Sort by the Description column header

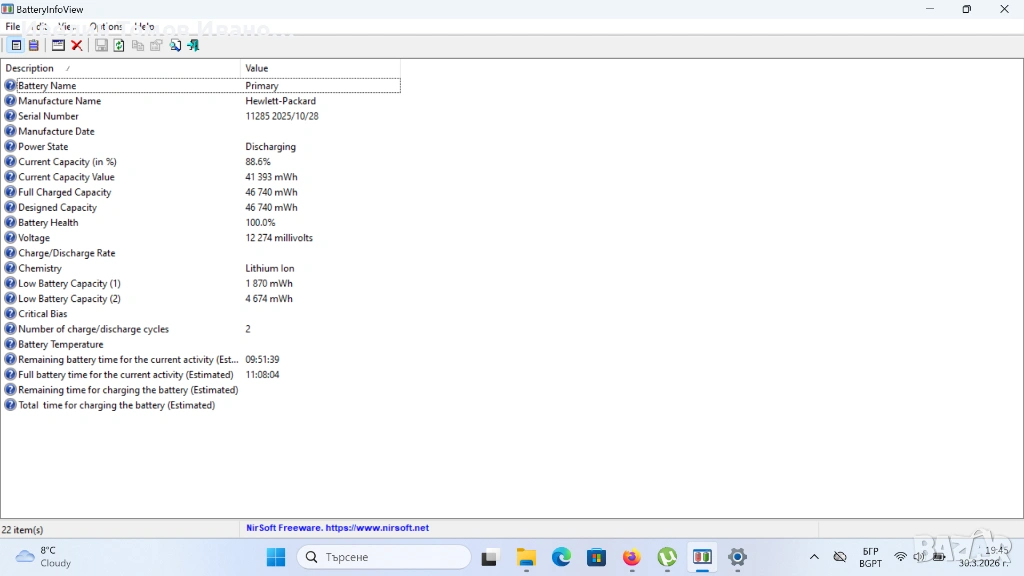point(120,68)
